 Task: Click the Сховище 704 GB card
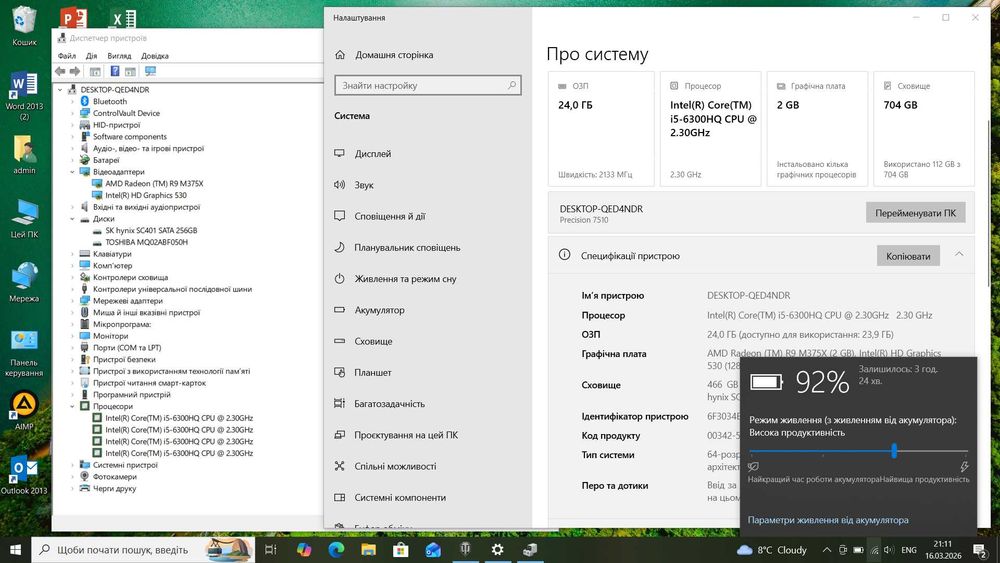coord(923,129)
